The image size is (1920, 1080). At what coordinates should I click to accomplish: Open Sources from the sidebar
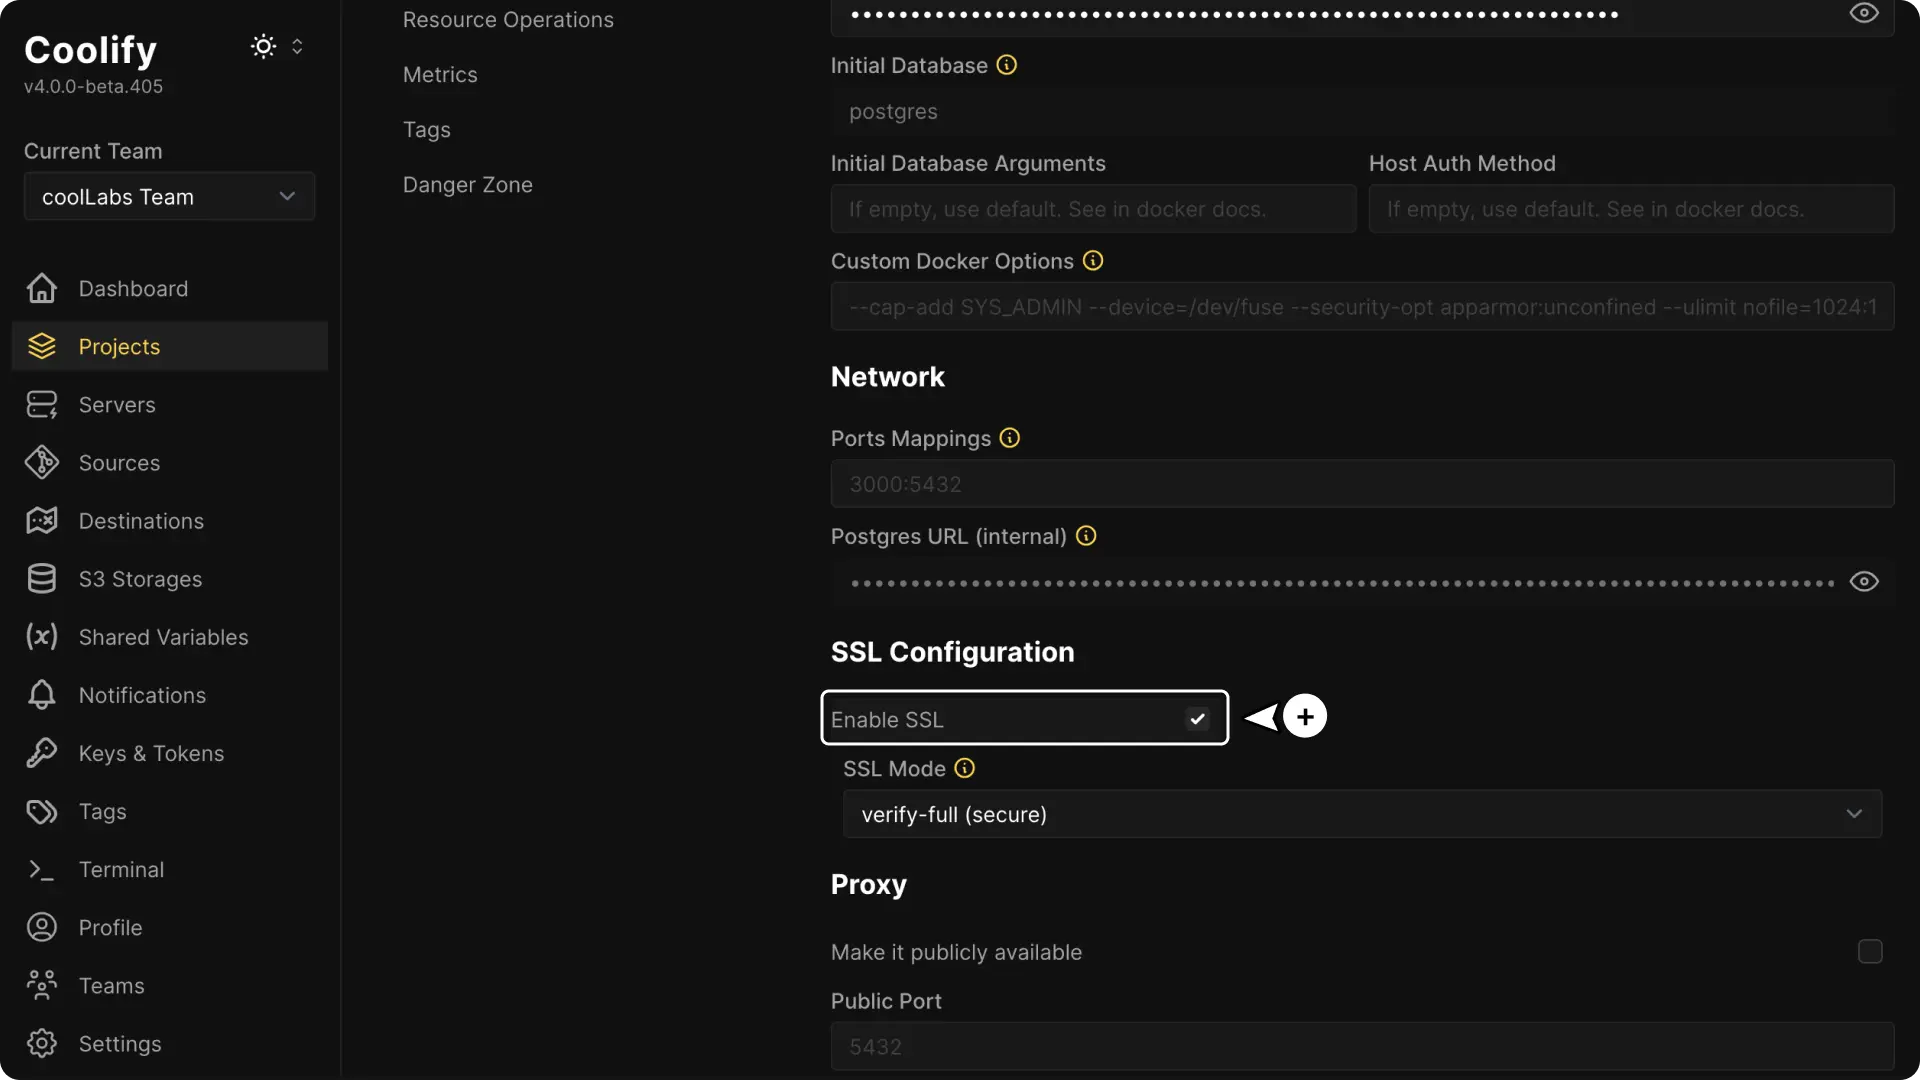(119, 462)
